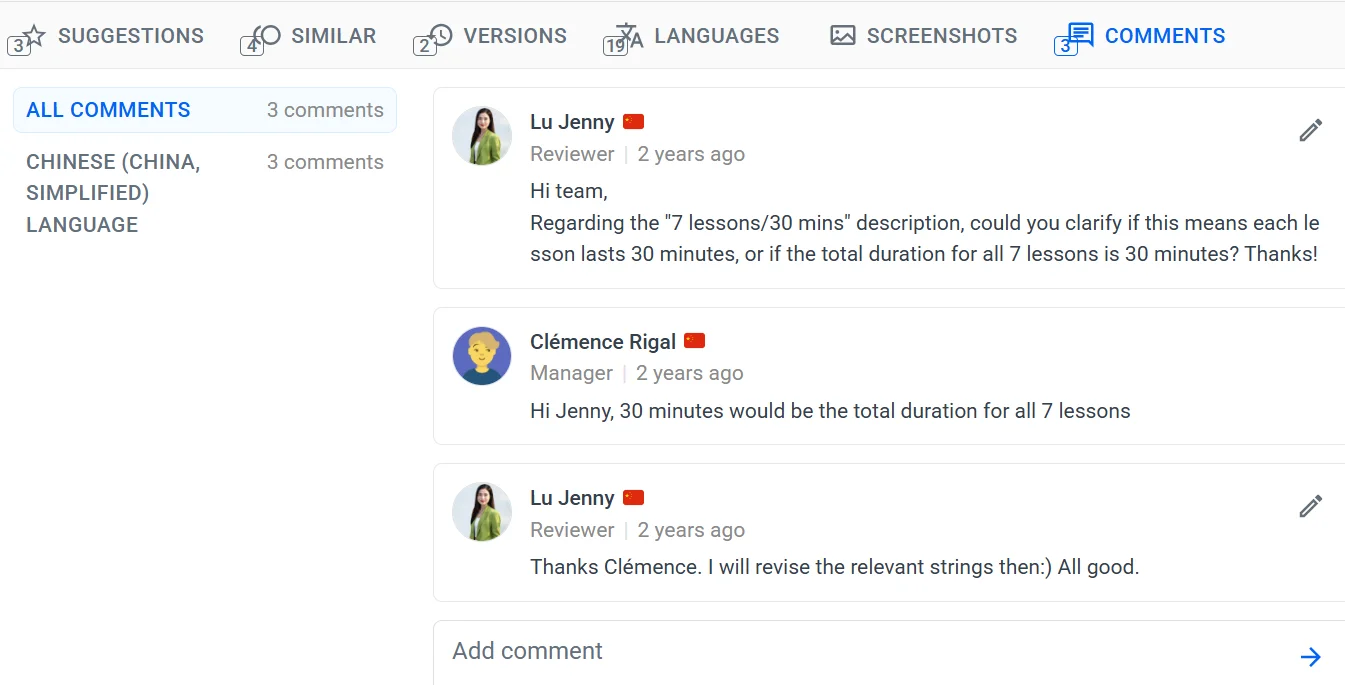This screenshot has width=1345, height=685.
Task: Send comment with the arrow icon
Action: point(1310,657)
